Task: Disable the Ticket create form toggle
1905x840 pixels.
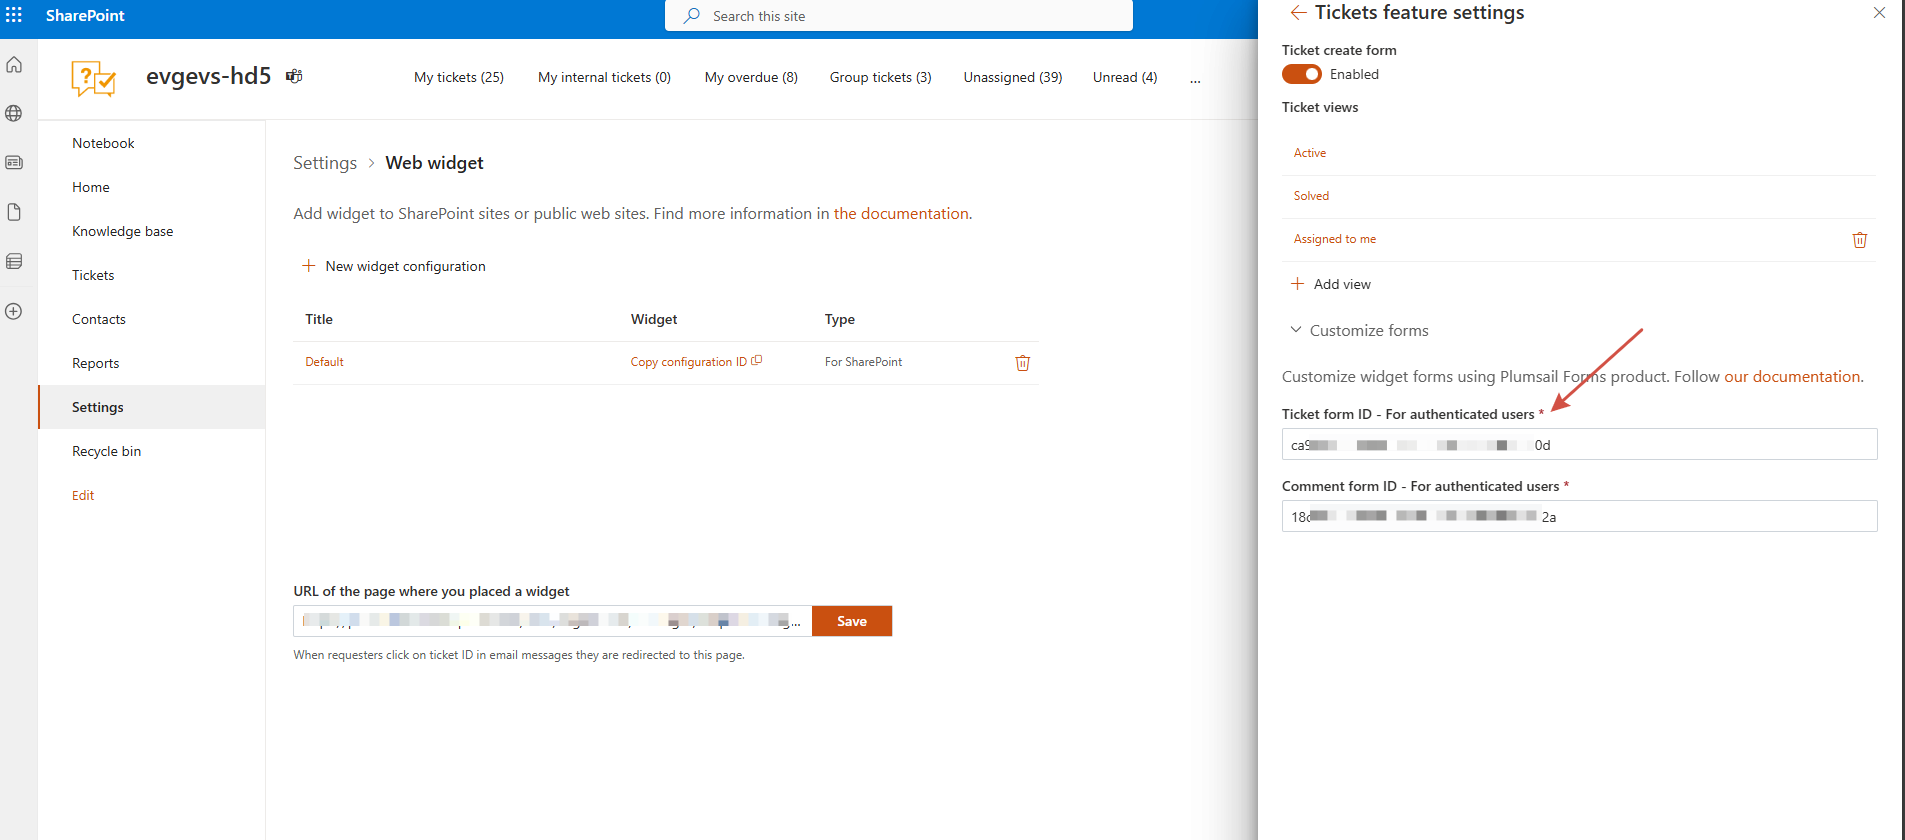Action: (1302, 74)
